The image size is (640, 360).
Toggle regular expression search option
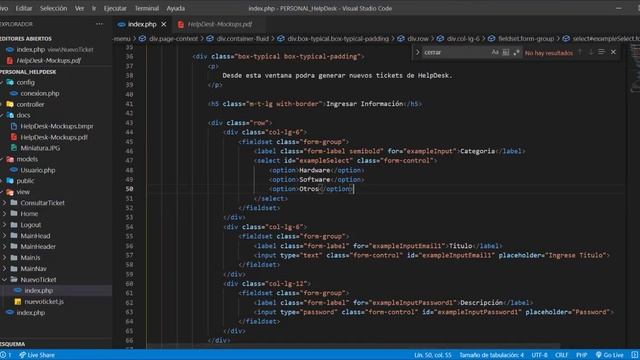pos(516,52)
